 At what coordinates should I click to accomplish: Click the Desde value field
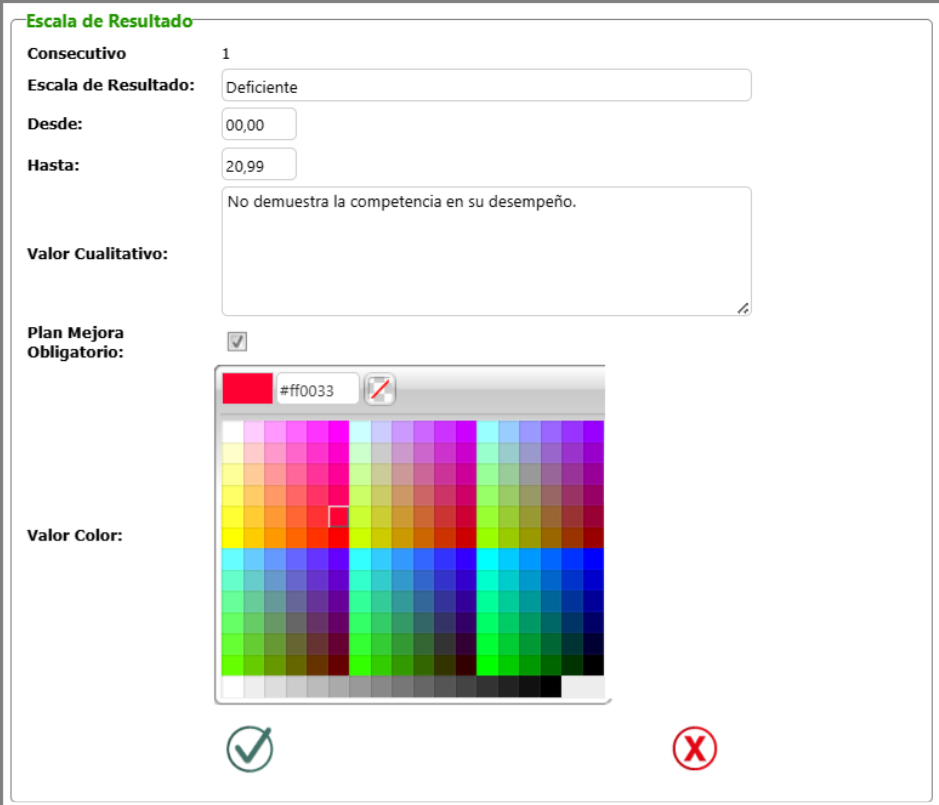(259, 124)
